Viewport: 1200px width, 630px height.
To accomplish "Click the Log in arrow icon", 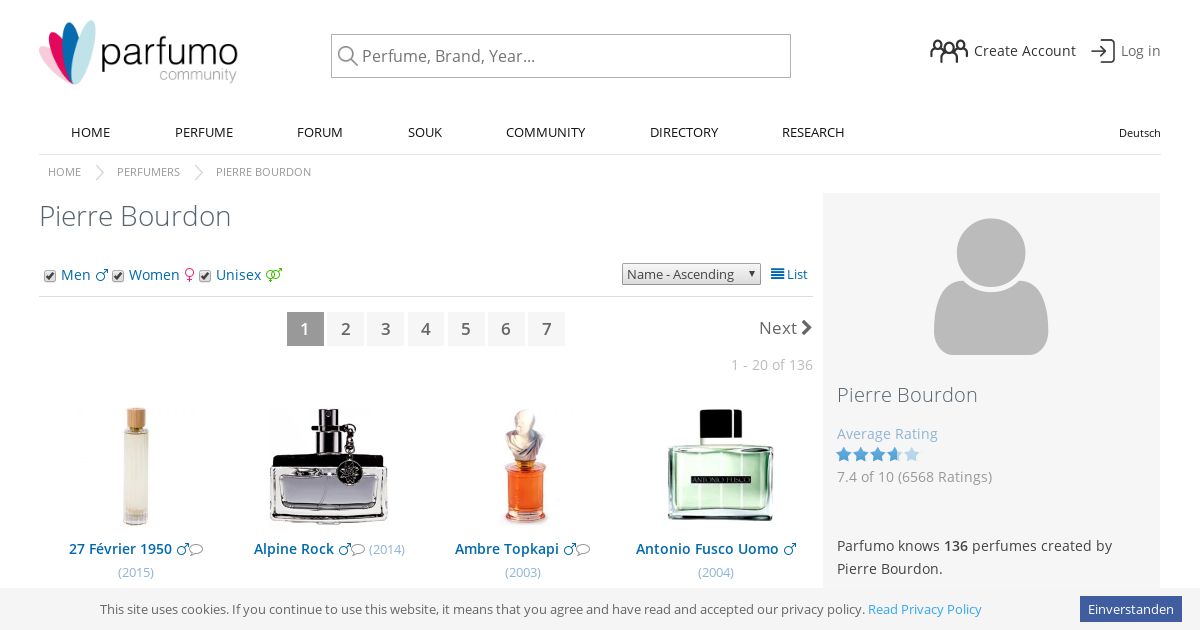I will tap(1102, 51).
